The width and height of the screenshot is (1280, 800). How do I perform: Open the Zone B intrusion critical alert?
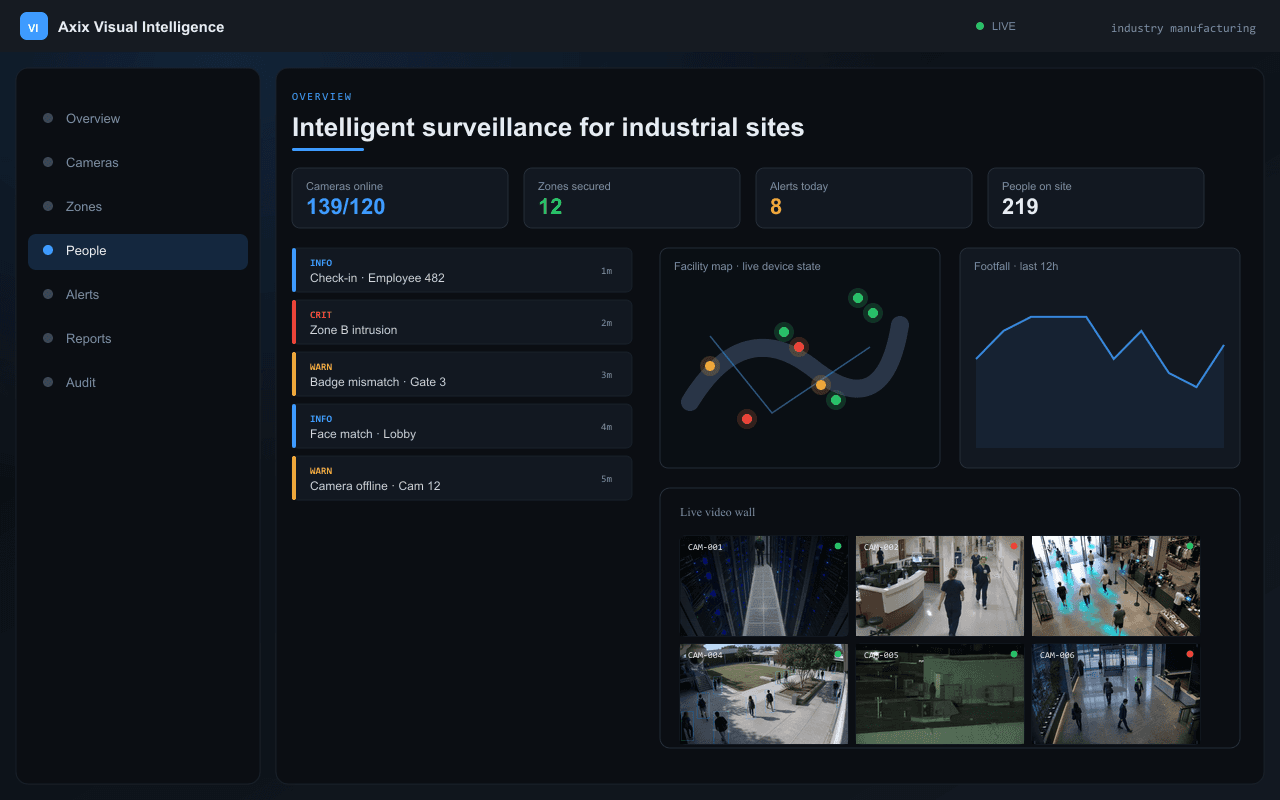point(462,322)
